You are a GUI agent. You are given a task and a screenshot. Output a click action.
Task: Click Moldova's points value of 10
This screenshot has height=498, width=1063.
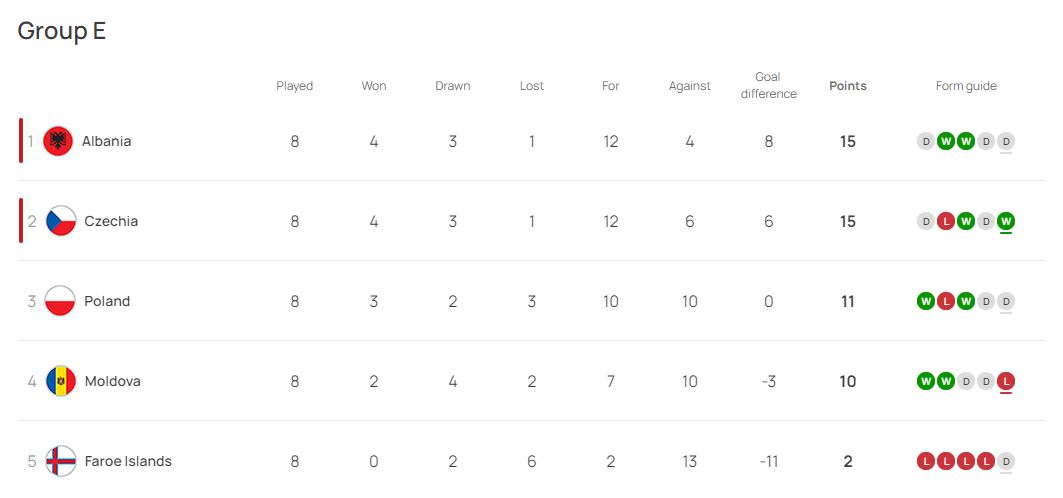(x=848, y=381)
